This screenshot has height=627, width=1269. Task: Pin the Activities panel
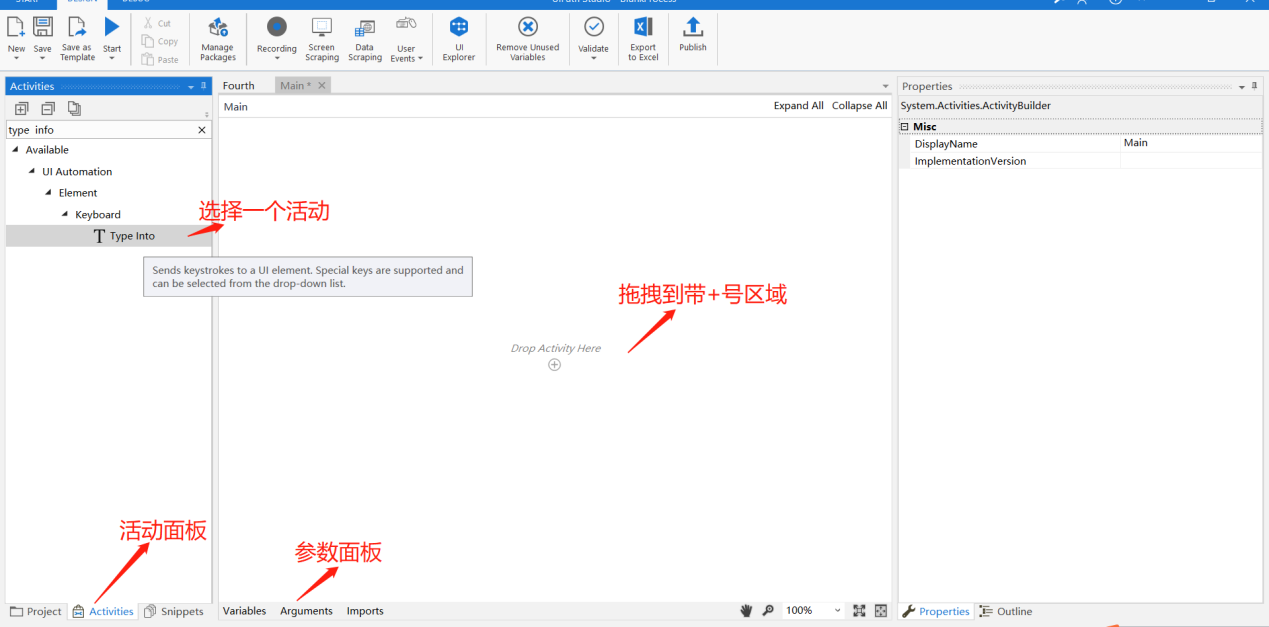pyautogui.click(x=205, y=86)
